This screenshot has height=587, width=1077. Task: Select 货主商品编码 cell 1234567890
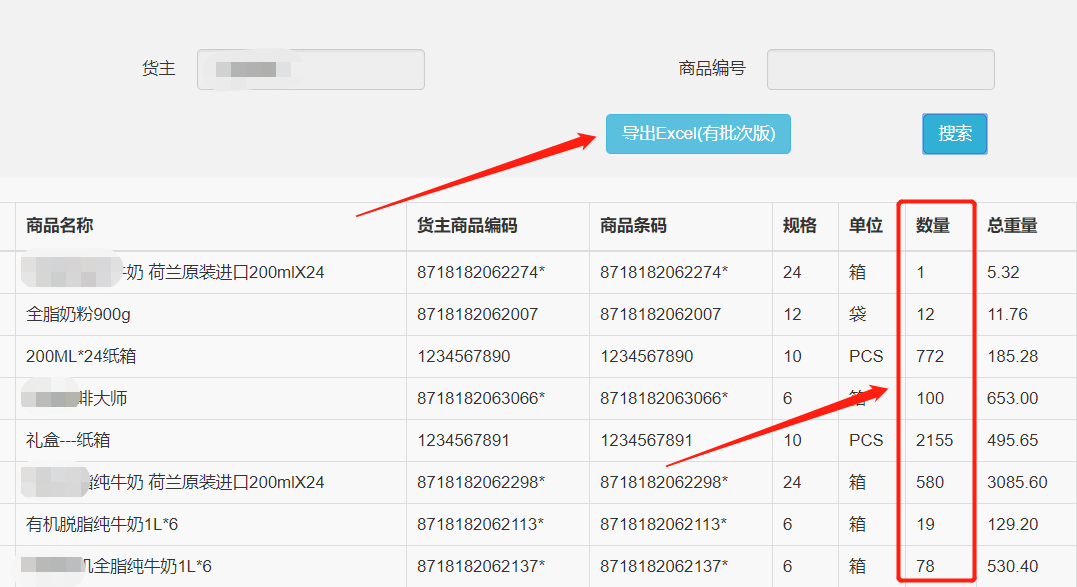coord(464,356)
